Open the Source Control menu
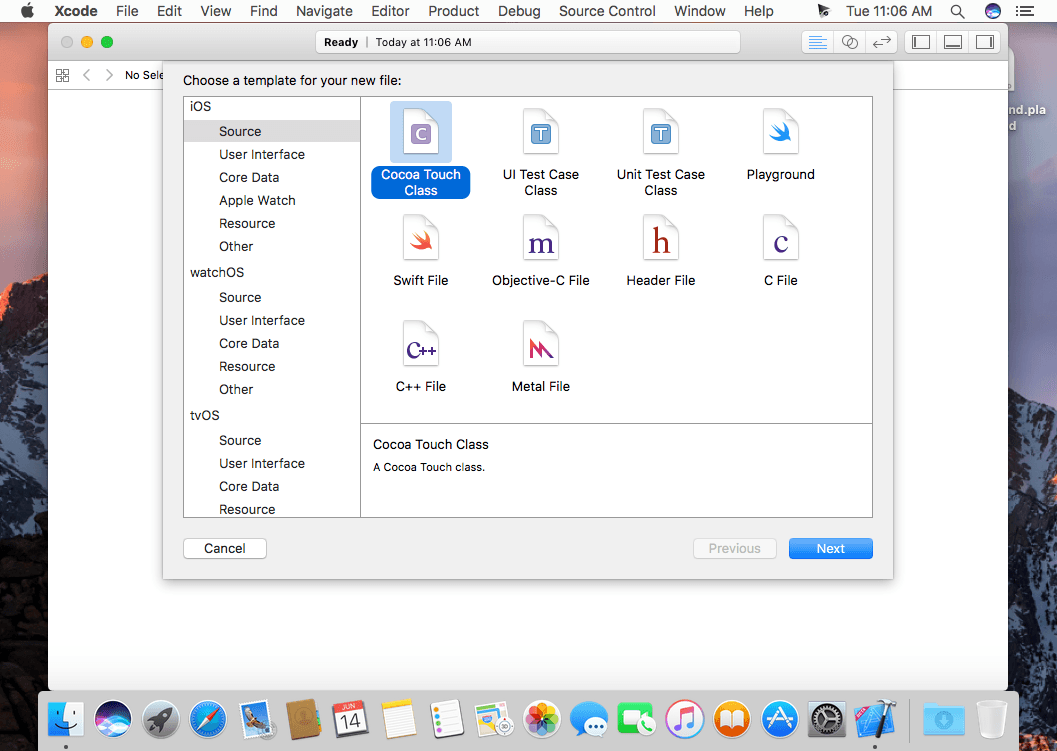Image resolution: width=1057 pixels, height=751 pixels. pos(607,11)
